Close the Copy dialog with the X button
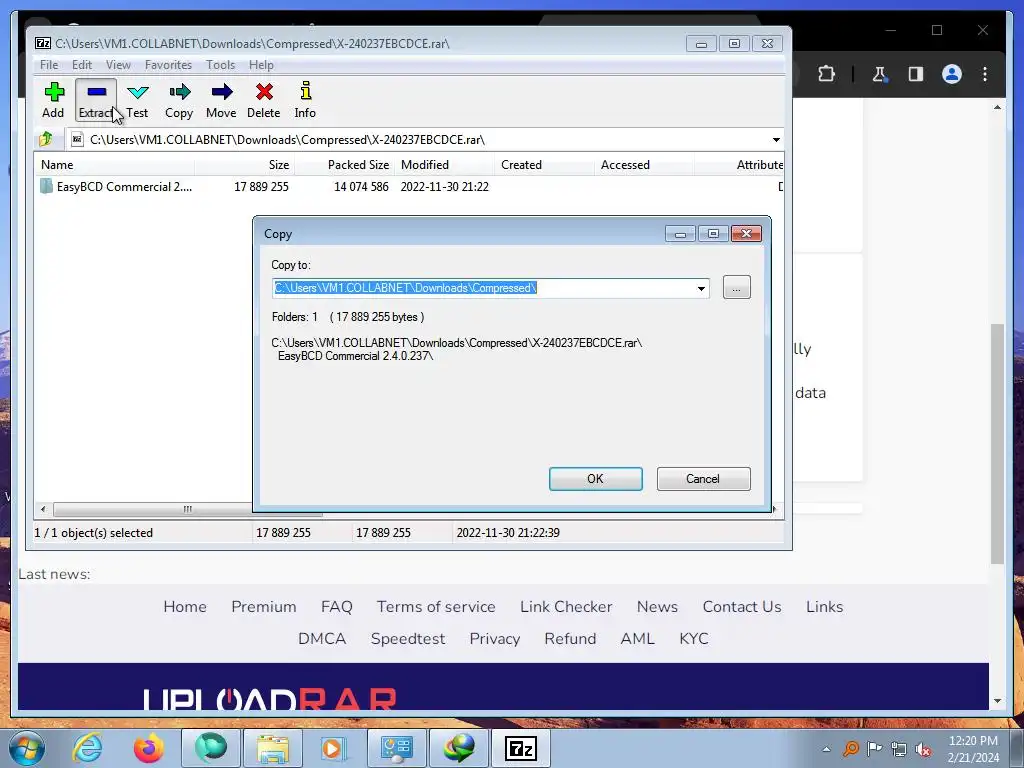This screenshot has height=768, width=1024. coord(746,234)
